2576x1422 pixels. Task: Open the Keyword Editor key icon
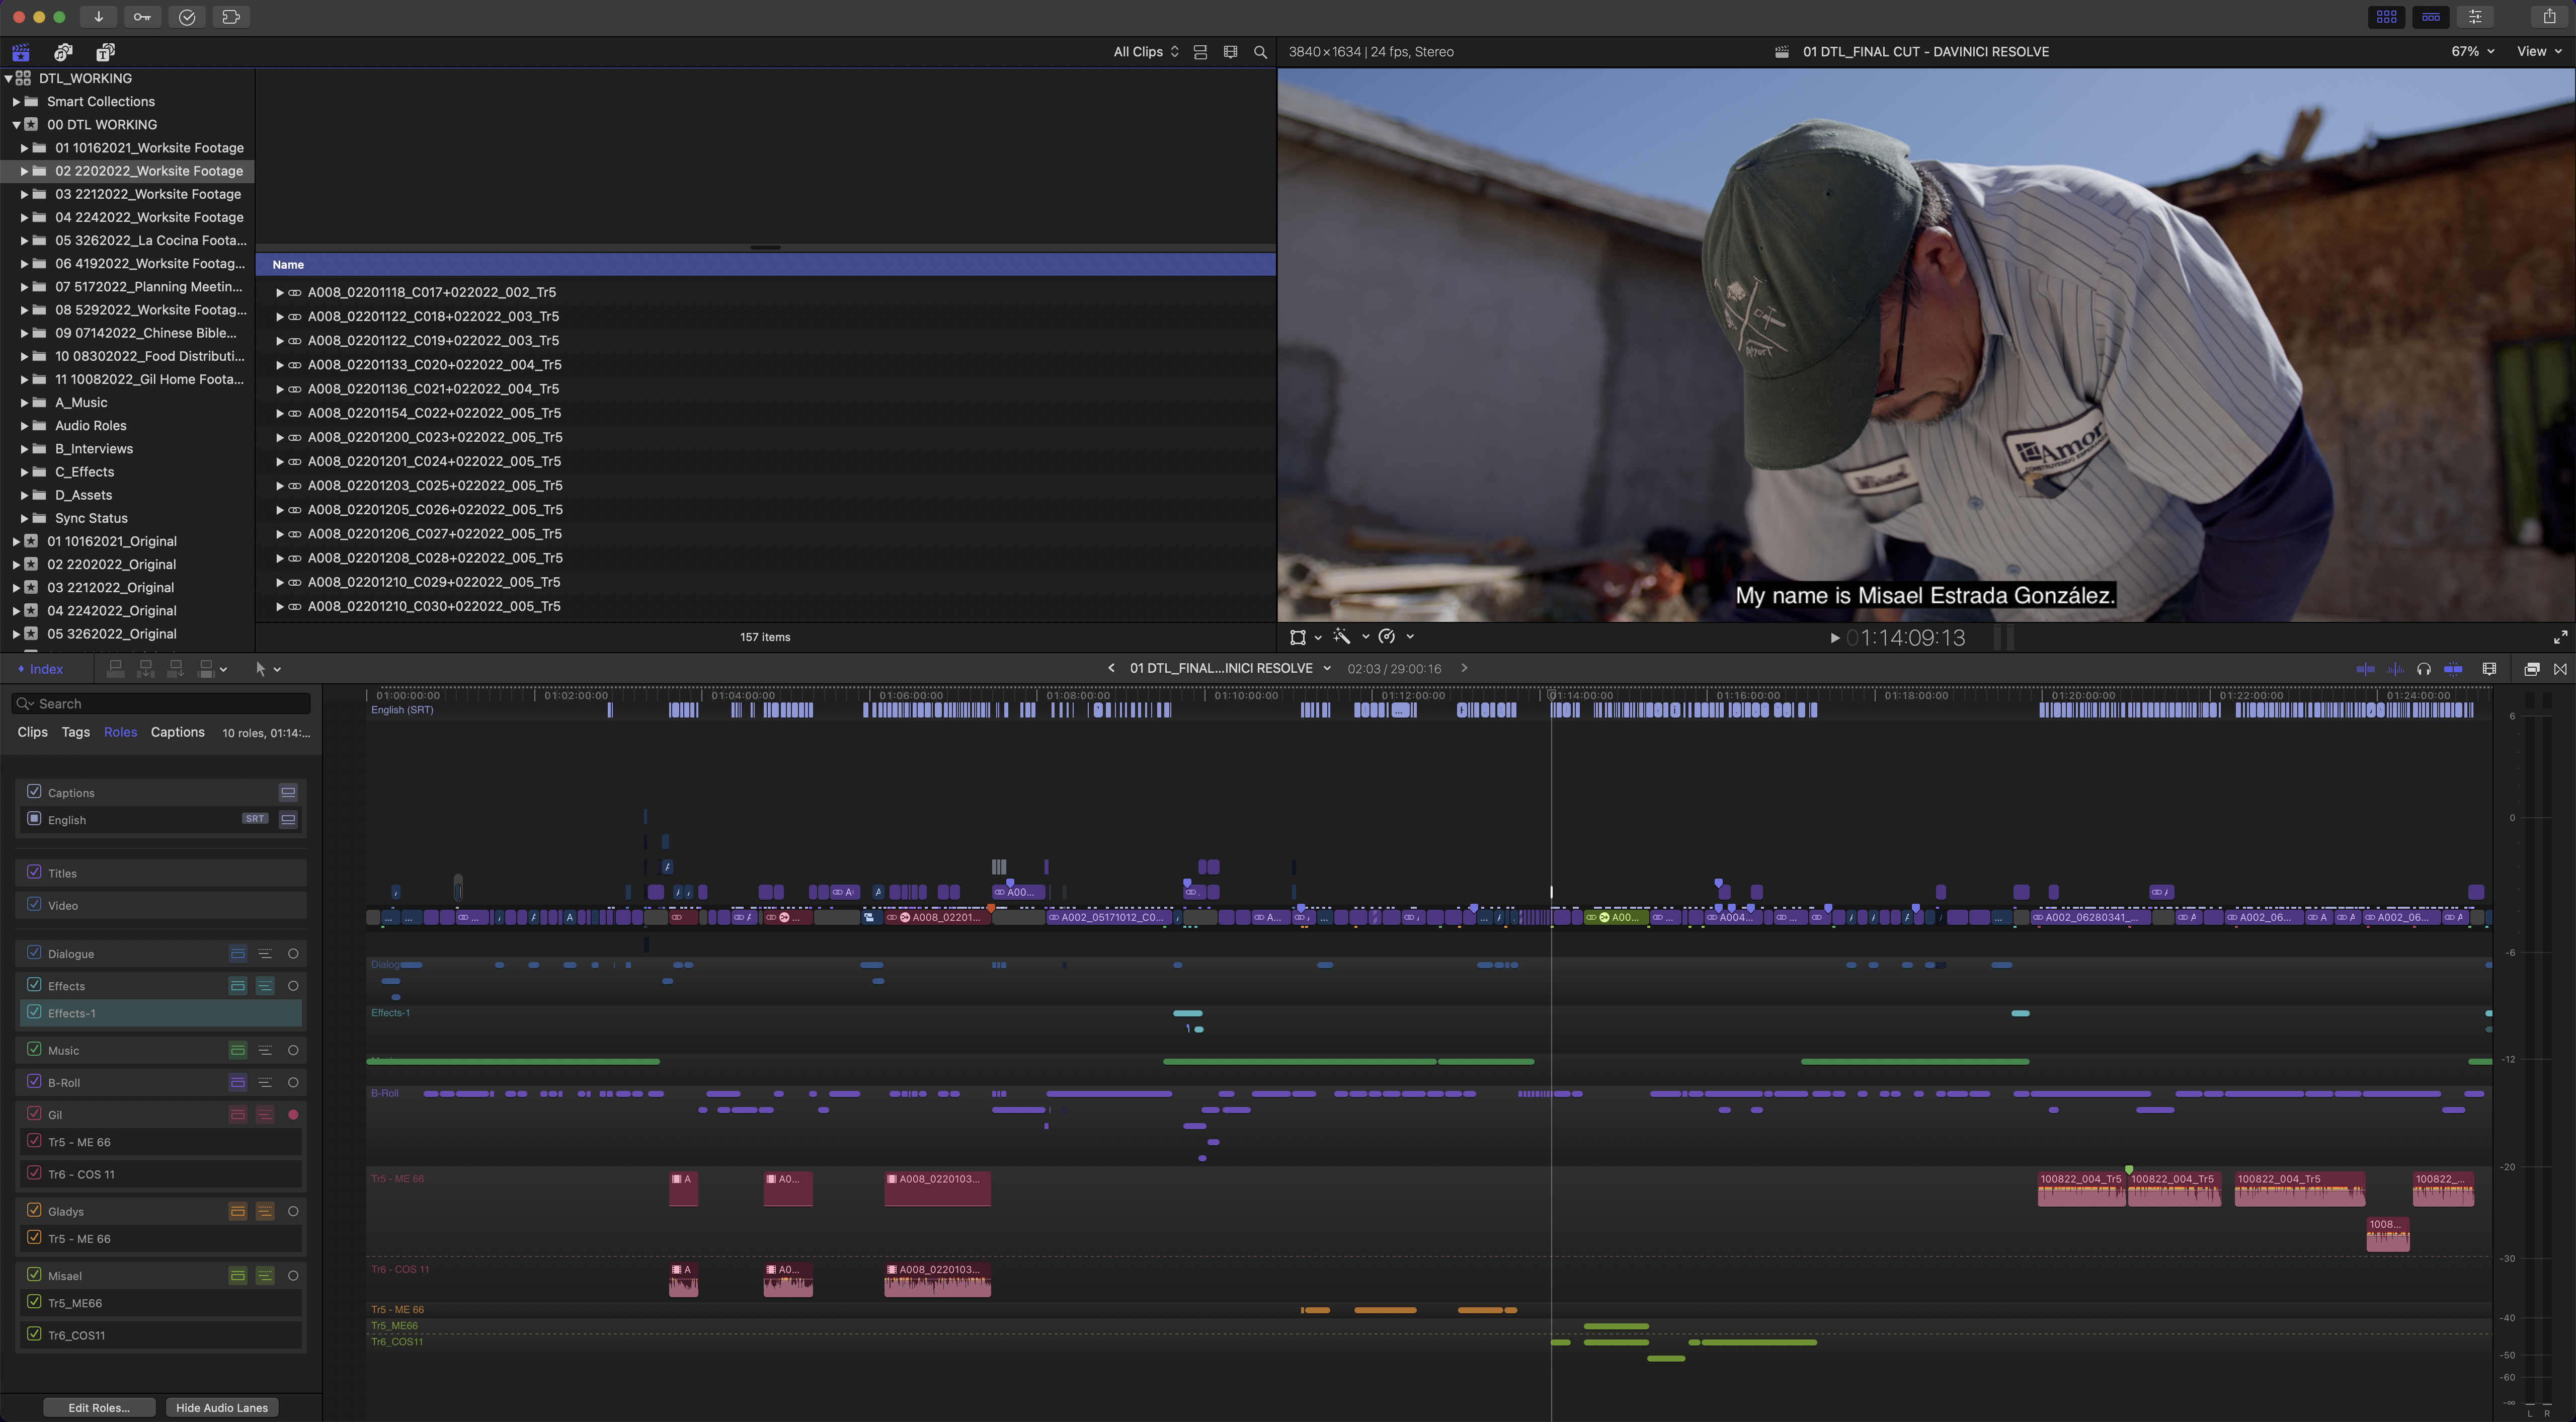coord(142,17)
